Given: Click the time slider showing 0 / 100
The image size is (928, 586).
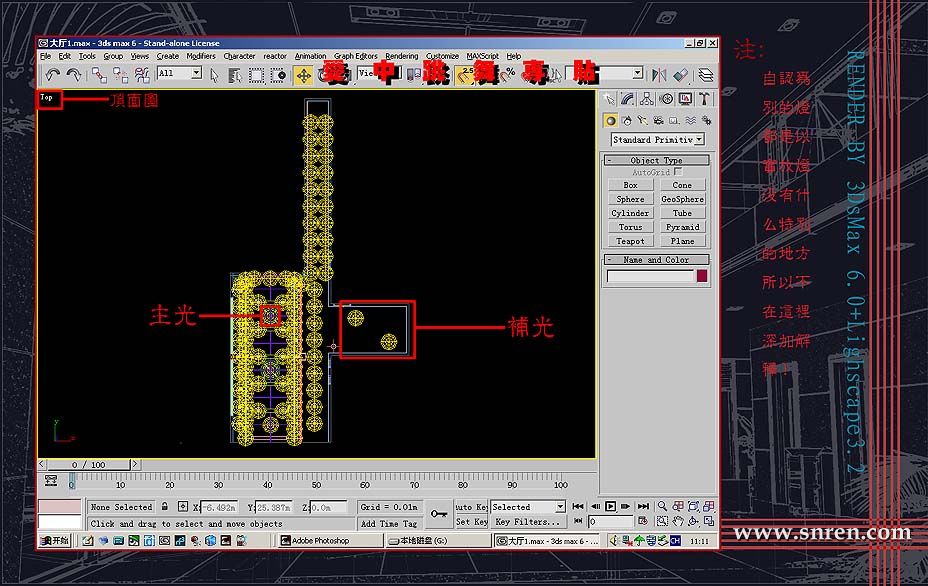Looking at the screenshot, I should pyautogui.click(x=89, y=465).
